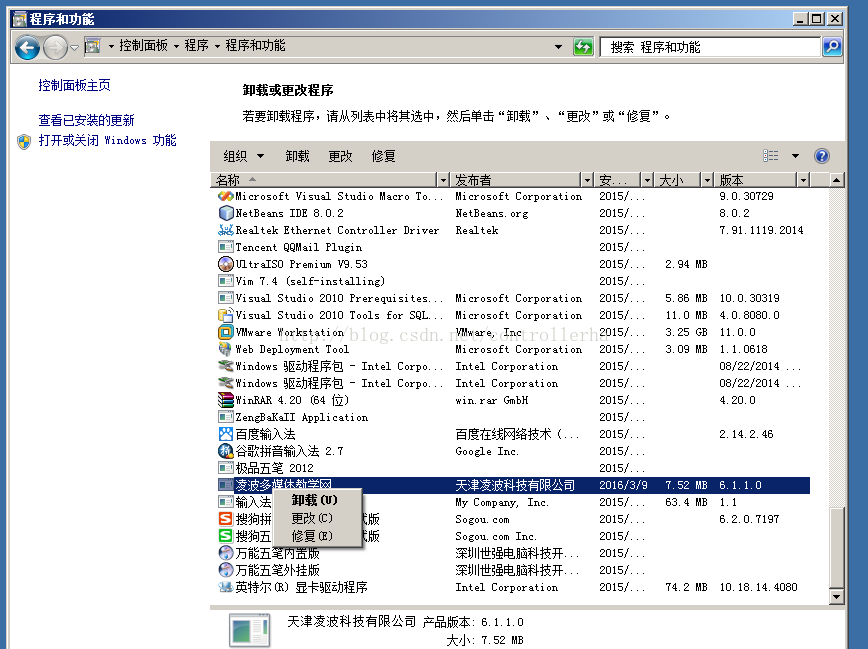
Task: Click the WinRAR 4.20 icon
Action: point(226,400)
